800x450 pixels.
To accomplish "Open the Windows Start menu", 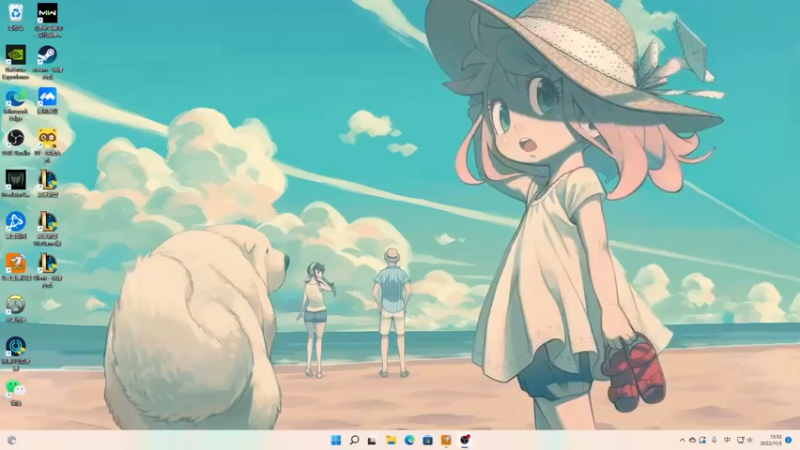I will pyautogui.click(x=336, y=440).
